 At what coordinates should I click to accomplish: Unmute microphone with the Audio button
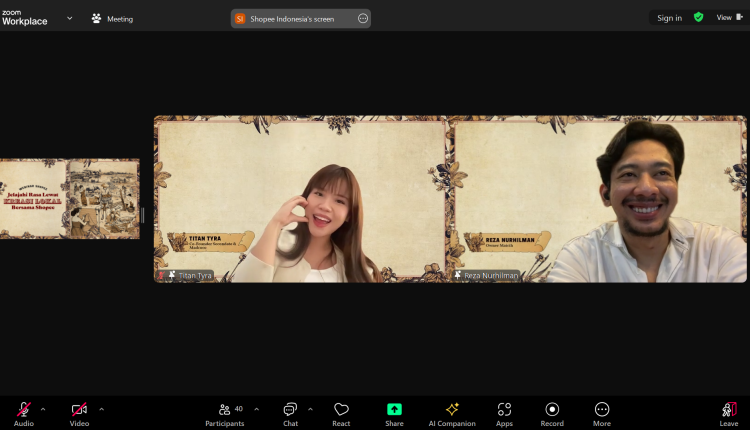click(x=23, y=410)
